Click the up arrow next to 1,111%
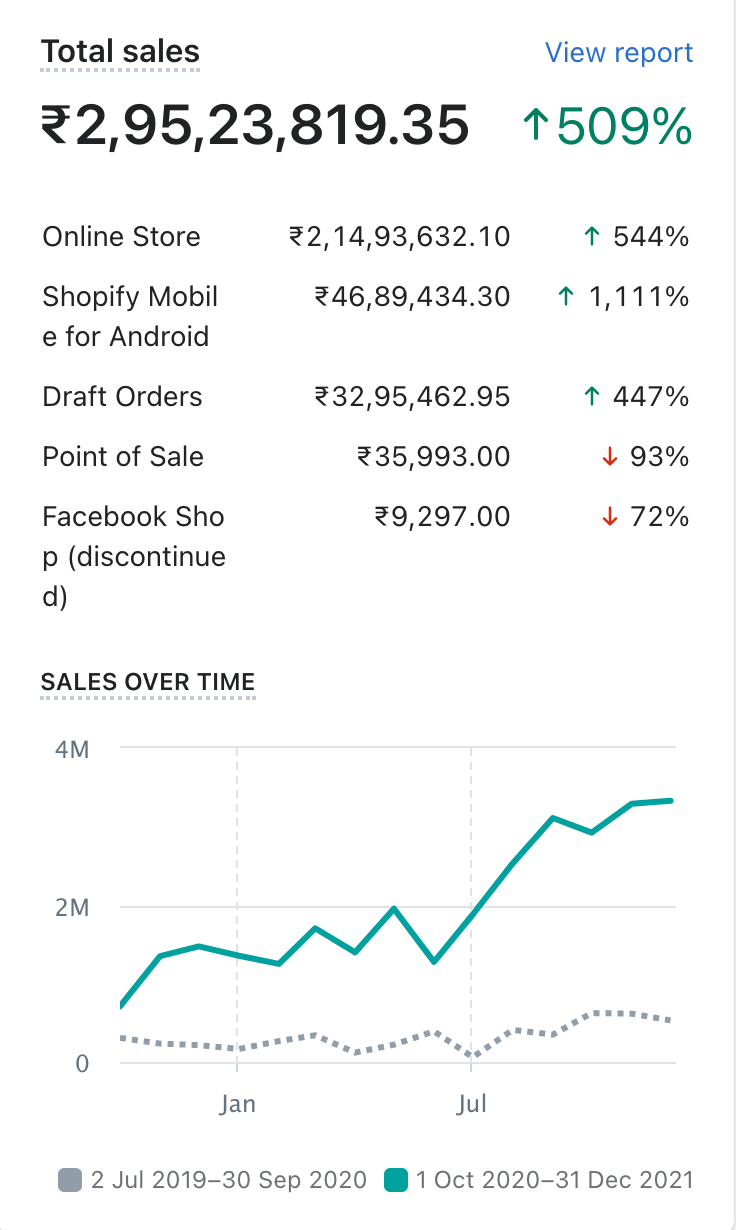The height and width of the screenshot is (1230, 736). [x=566, y=297]
